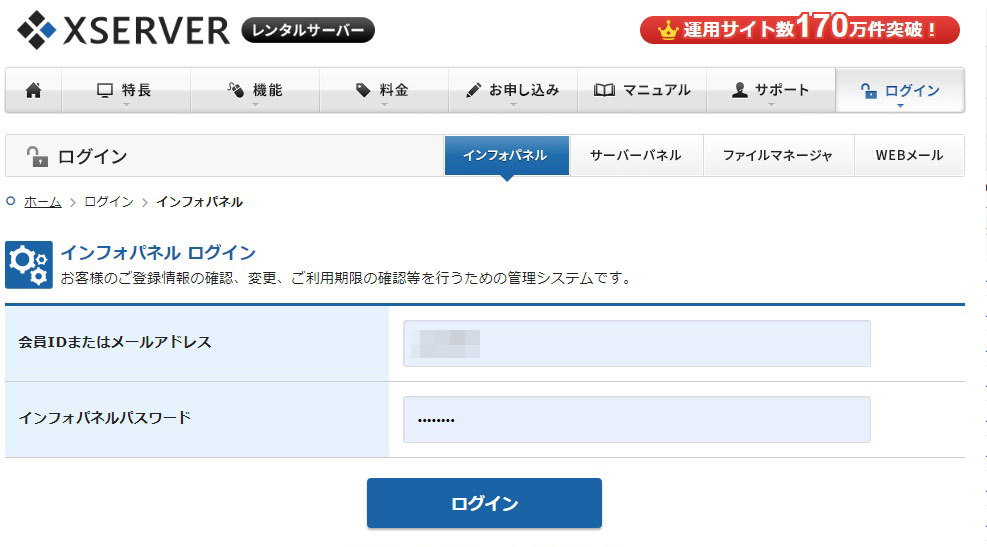Open the 特長 menu
Image resolution: width=987 pixels, height=547 pixels.
pos(126,90)
